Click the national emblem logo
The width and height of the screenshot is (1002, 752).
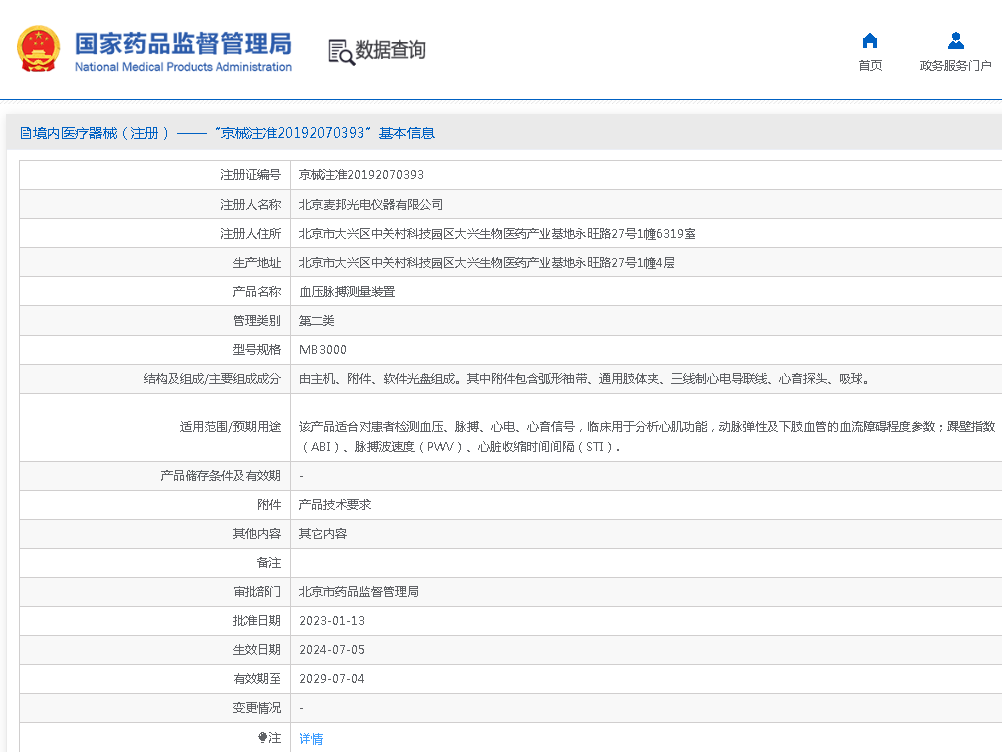point(38,49)
